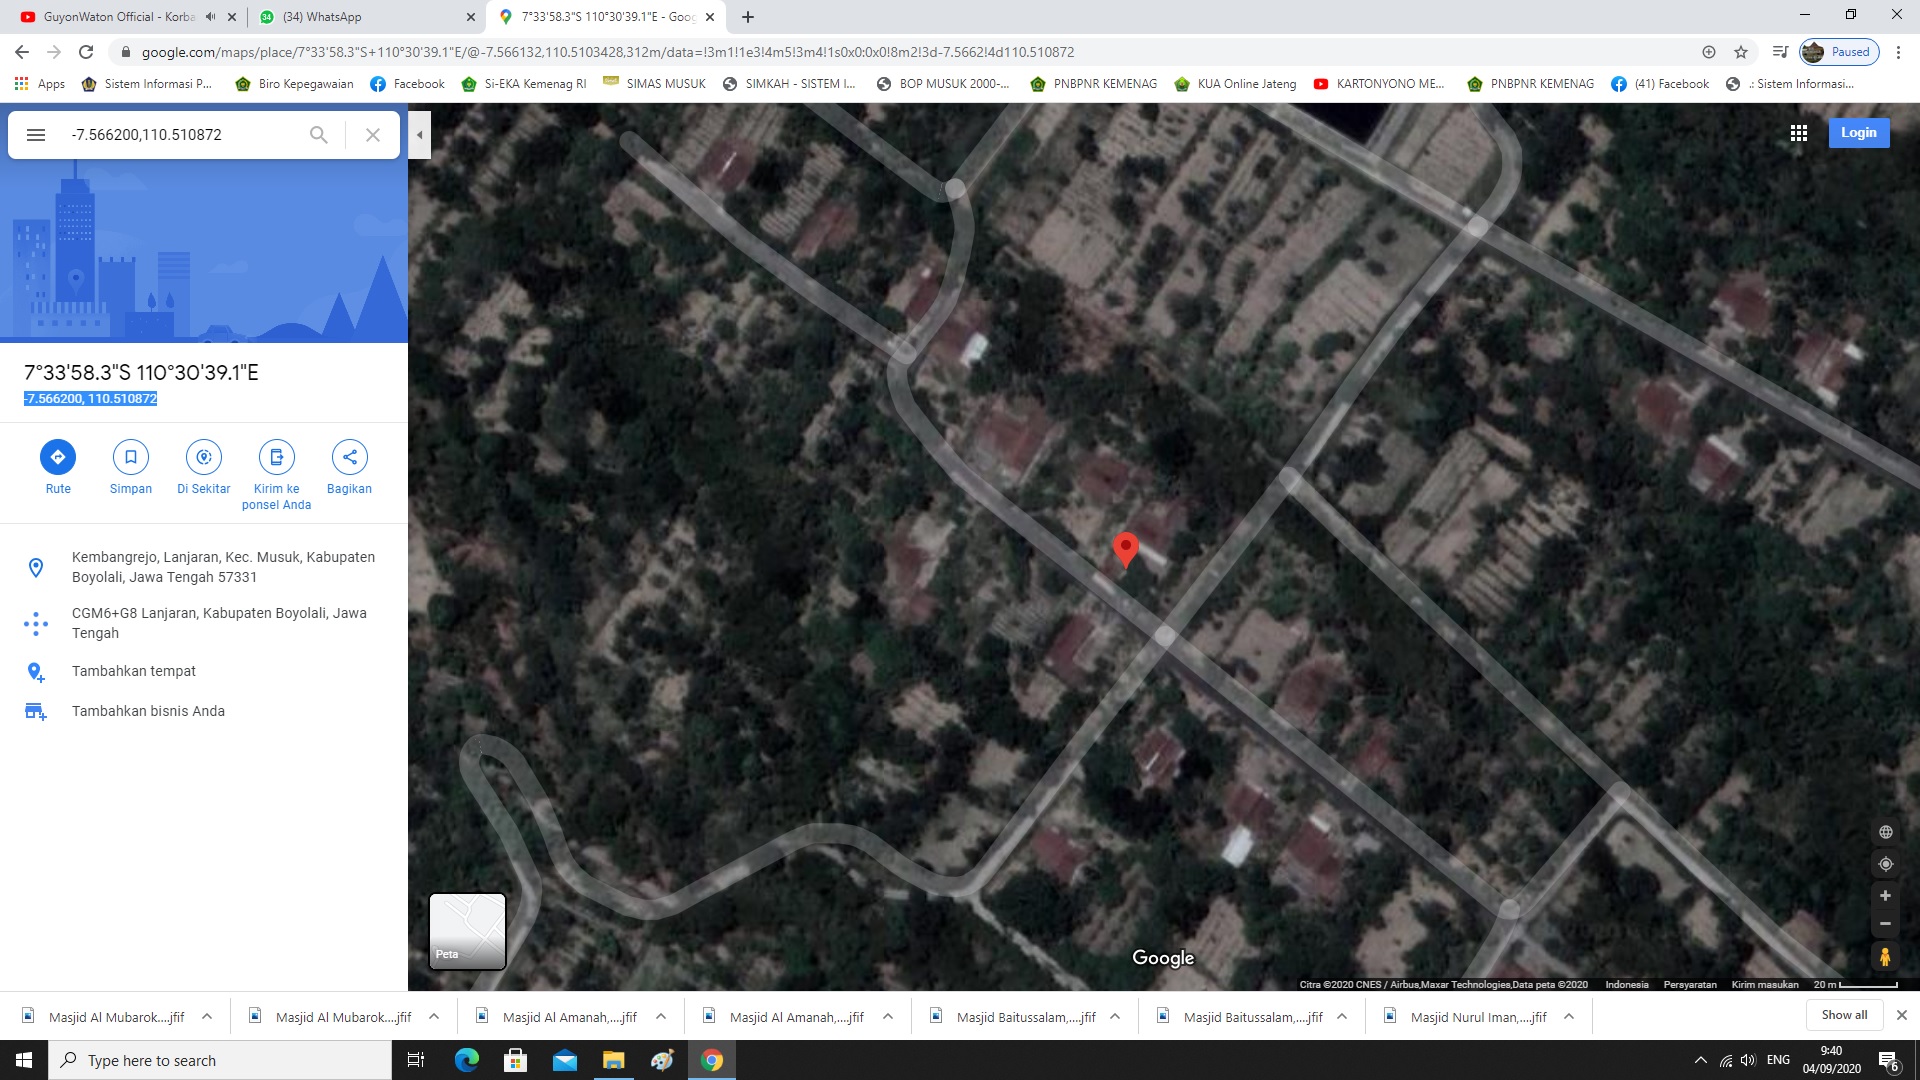Viewport: 1920px width, 1080px height.
Task: Share location with Bagikan icon
Action: pos(349,457)
